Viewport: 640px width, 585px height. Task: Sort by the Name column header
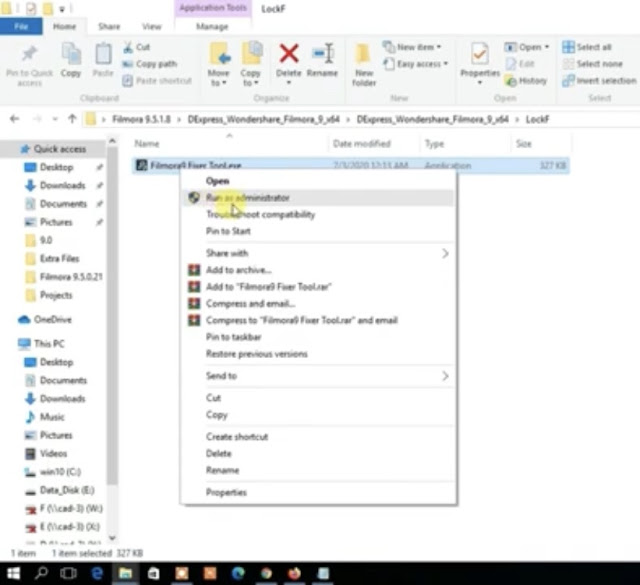pos(147,144)
